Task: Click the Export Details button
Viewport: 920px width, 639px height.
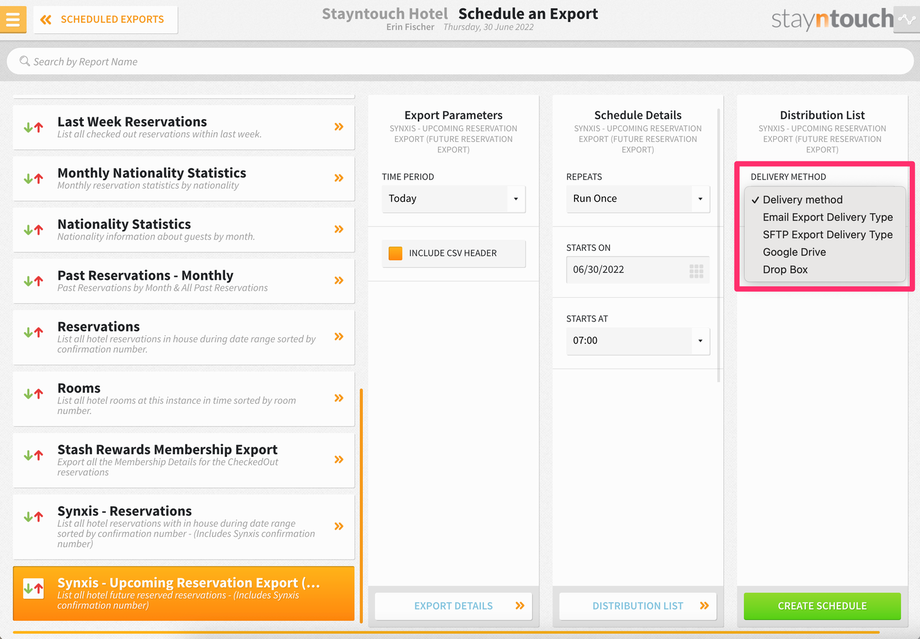Action: pos(454,606)
